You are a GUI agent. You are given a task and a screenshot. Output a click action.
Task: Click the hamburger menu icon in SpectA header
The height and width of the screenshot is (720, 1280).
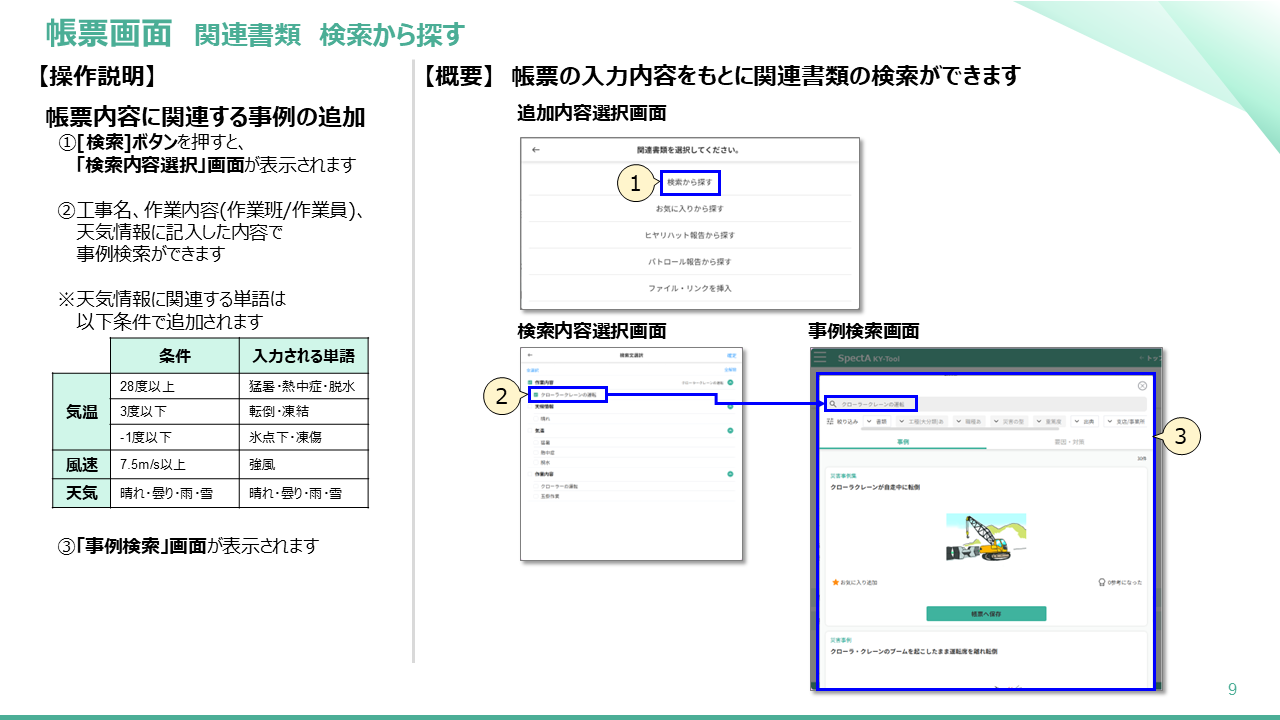coord(820,357)
